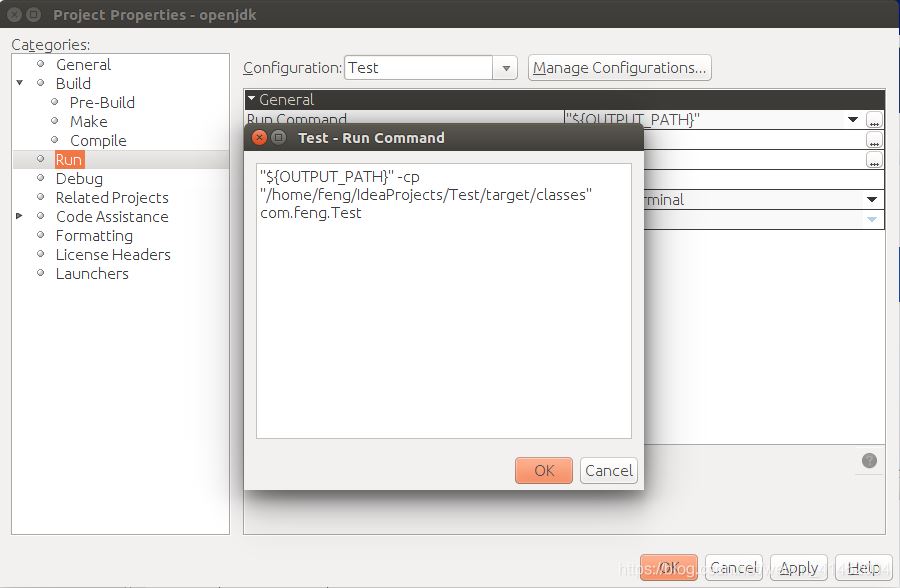Click Manage Configurations button

(619, 68)
